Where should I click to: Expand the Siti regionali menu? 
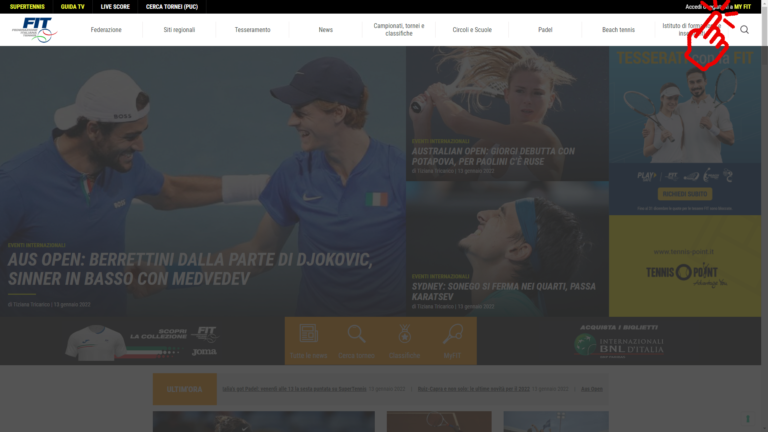pyautogui.click(x=179, y=30)
